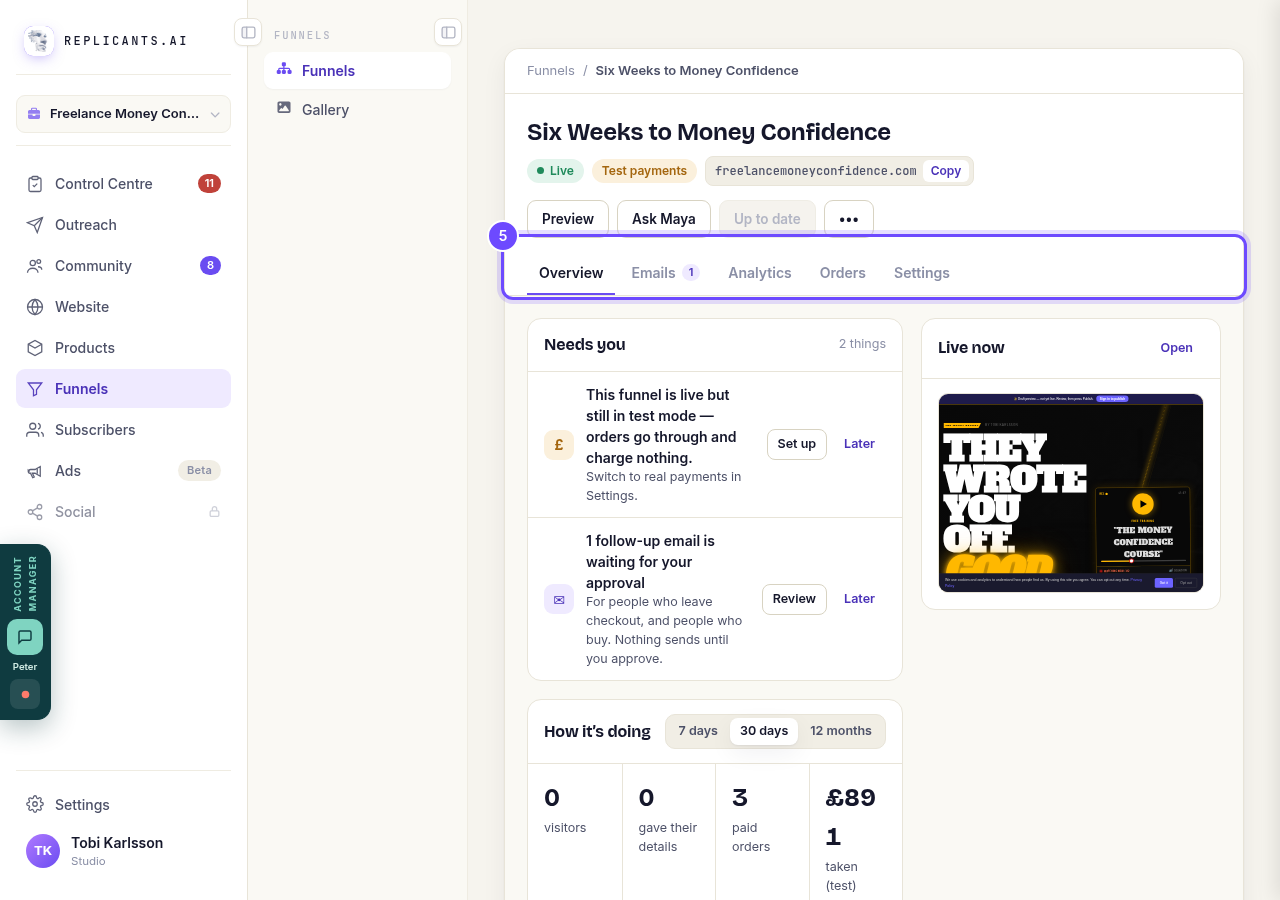The image size is (1280, 900).
Task: Open the Control Centre clipboard icon
Action: [x=35, y=184]
